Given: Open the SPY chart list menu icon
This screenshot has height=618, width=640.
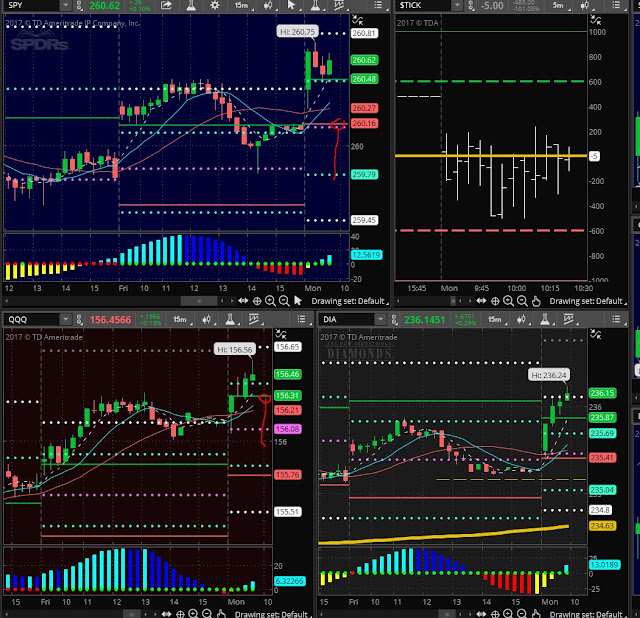Looking at the screenshot, I should [x=378, y=5].
